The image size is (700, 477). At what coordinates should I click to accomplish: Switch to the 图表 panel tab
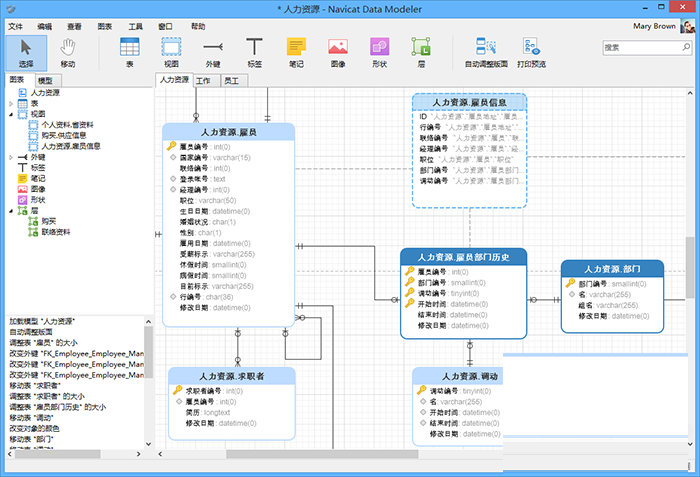pyautogui.click(x=20, y=80)
